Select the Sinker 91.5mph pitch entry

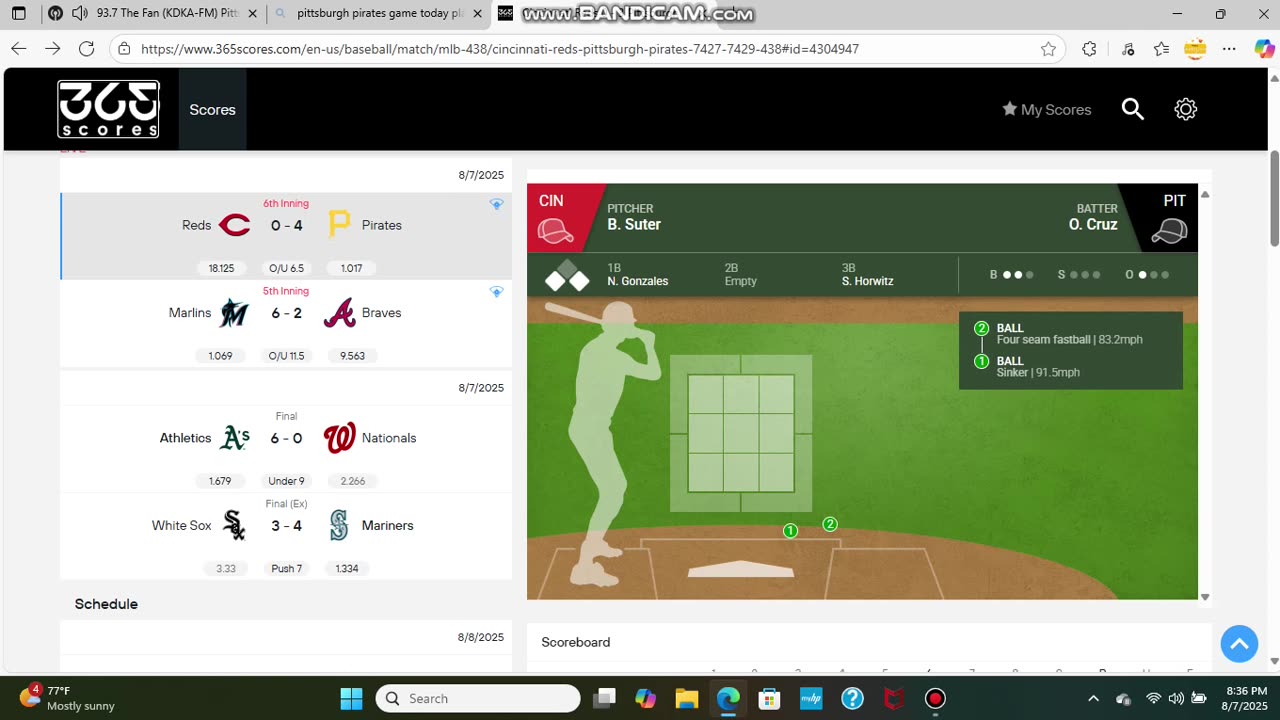[x=1038, y=367]
